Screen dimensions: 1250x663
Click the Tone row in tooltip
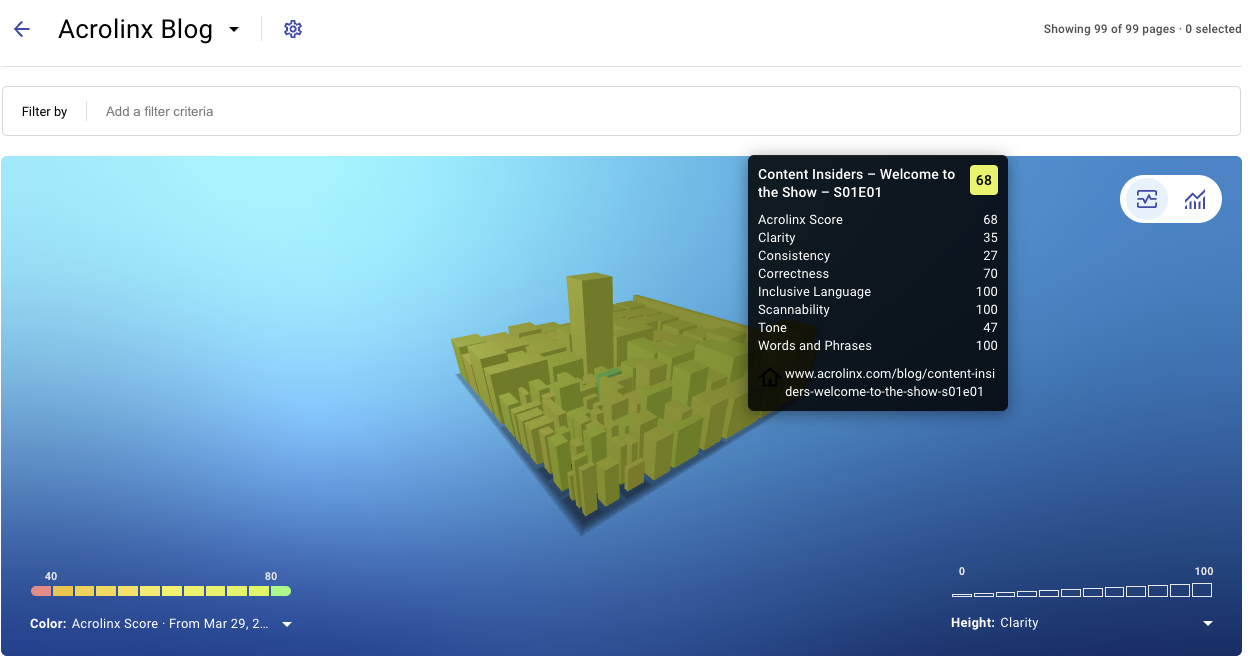point(878,328)
